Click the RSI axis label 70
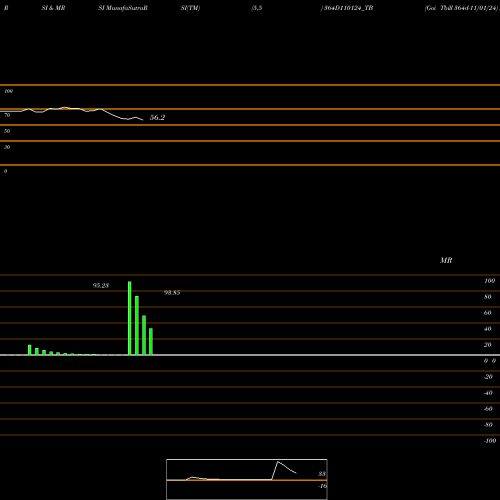The width and height of the screenshot is (500, 500). [x=7, y=115]
